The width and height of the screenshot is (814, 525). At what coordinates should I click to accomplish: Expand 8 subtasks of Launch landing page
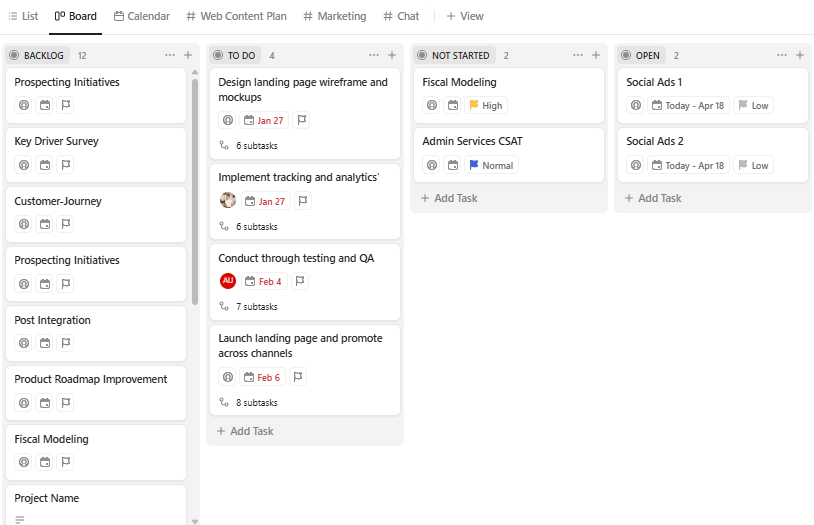[x=249, y=402]
